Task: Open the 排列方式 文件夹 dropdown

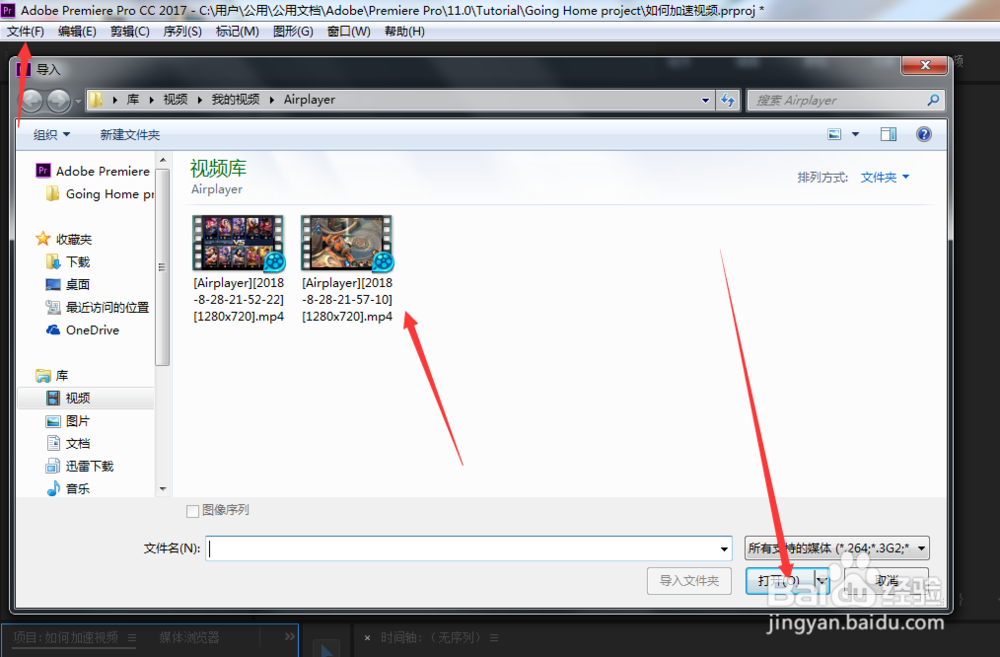Action: (x=885, y=177)
